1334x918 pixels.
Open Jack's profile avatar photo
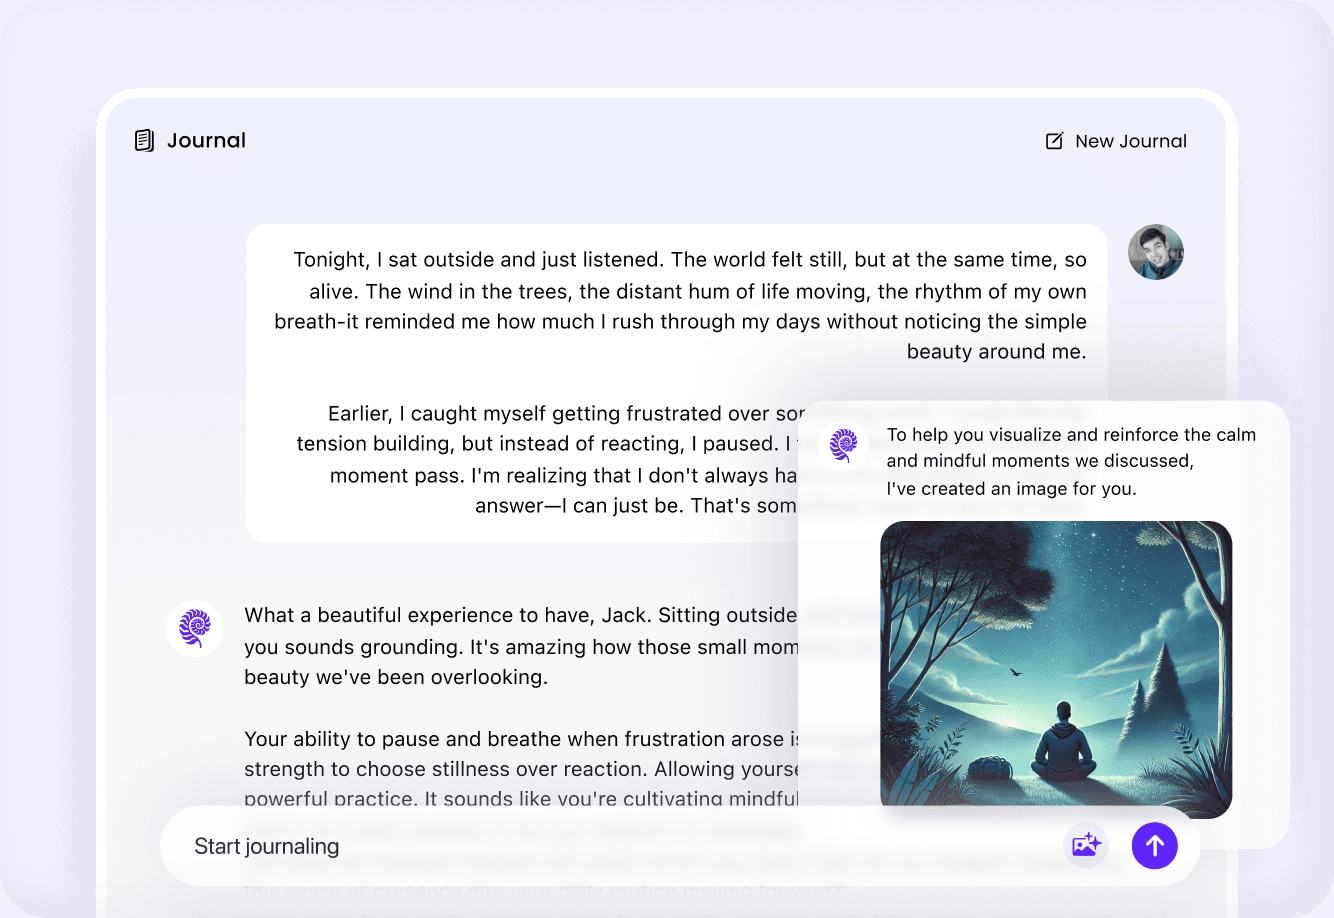pos(1156,252)
